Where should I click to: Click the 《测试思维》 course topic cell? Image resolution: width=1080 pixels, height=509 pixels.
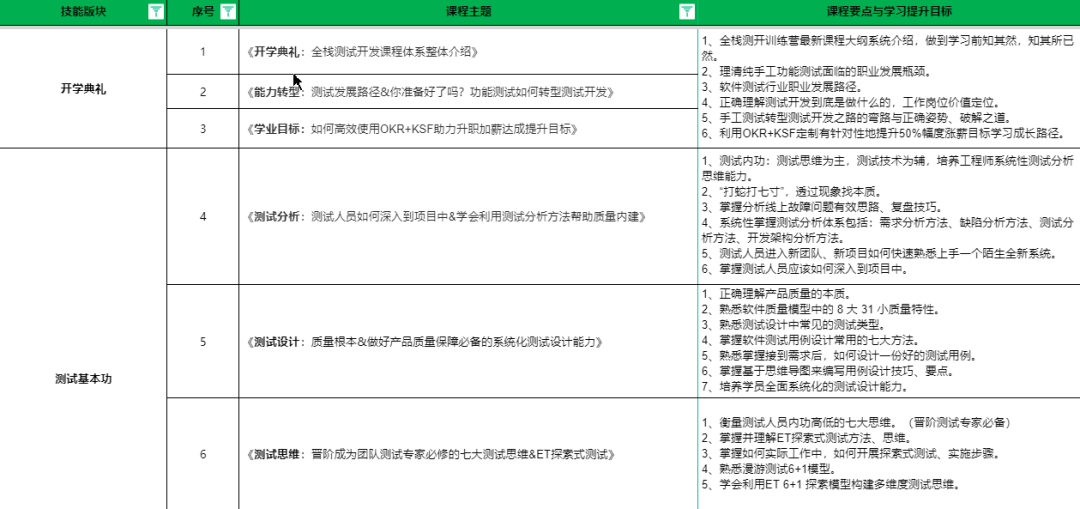click(468, 454)
